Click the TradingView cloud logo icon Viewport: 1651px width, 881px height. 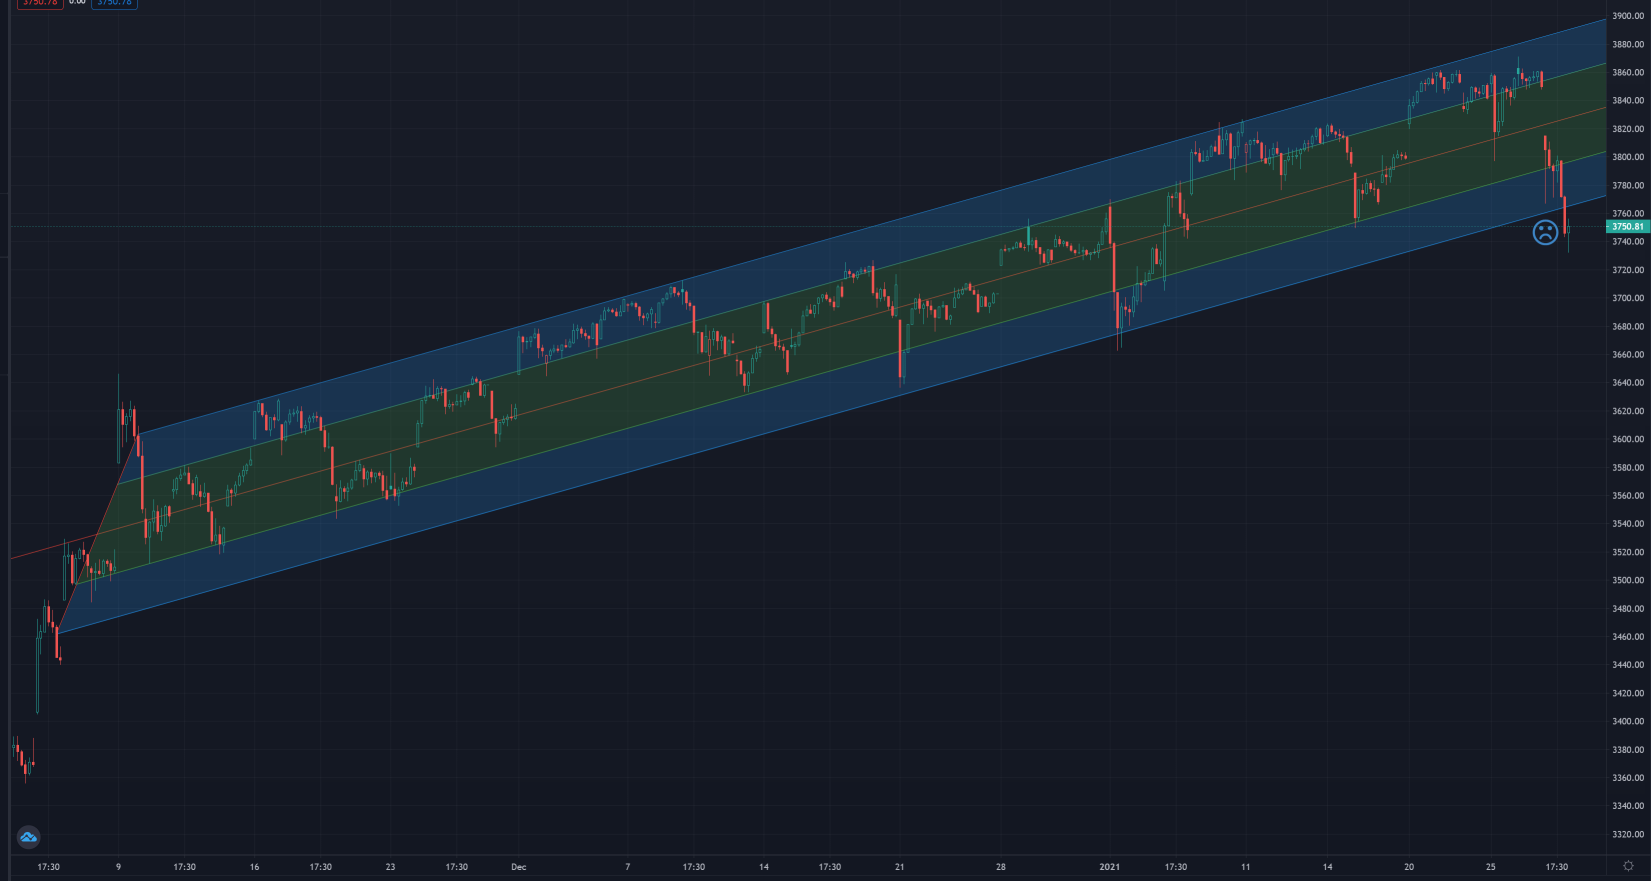tap(28, 837)
